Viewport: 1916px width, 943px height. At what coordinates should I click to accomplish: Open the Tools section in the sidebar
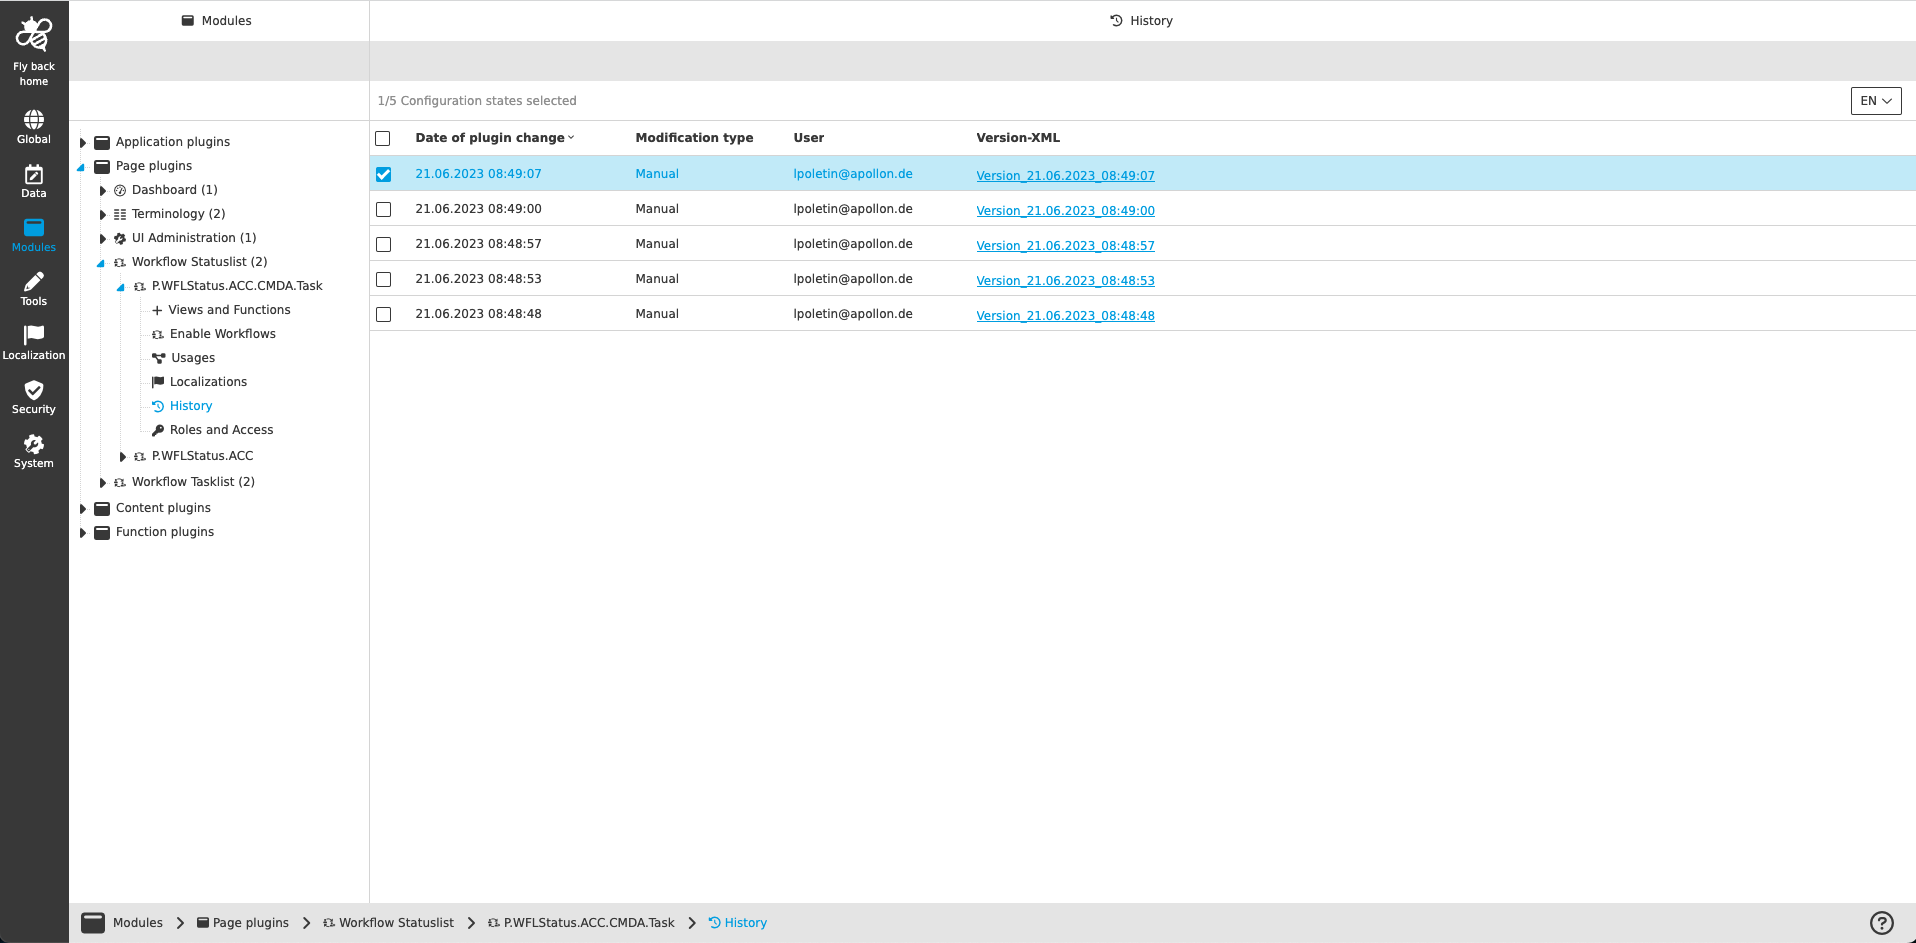coord(33,289)
